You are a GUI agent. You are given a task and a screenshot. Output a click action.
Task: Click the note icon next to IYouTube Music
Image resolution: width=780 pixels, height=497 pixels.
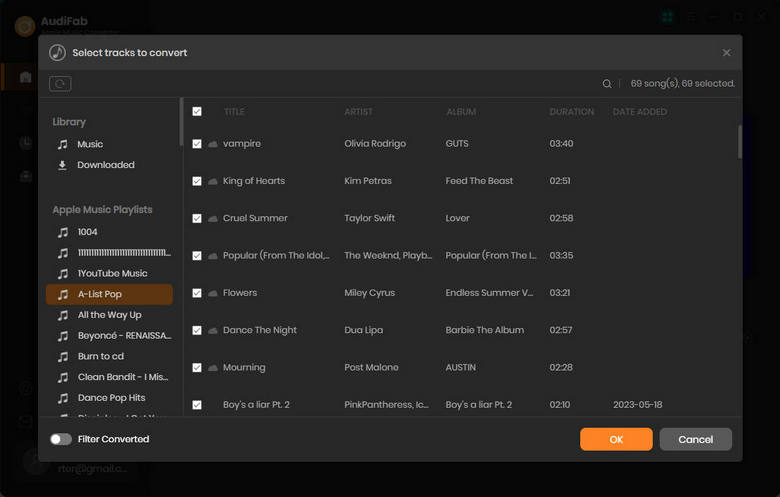[x=63, y=274]
